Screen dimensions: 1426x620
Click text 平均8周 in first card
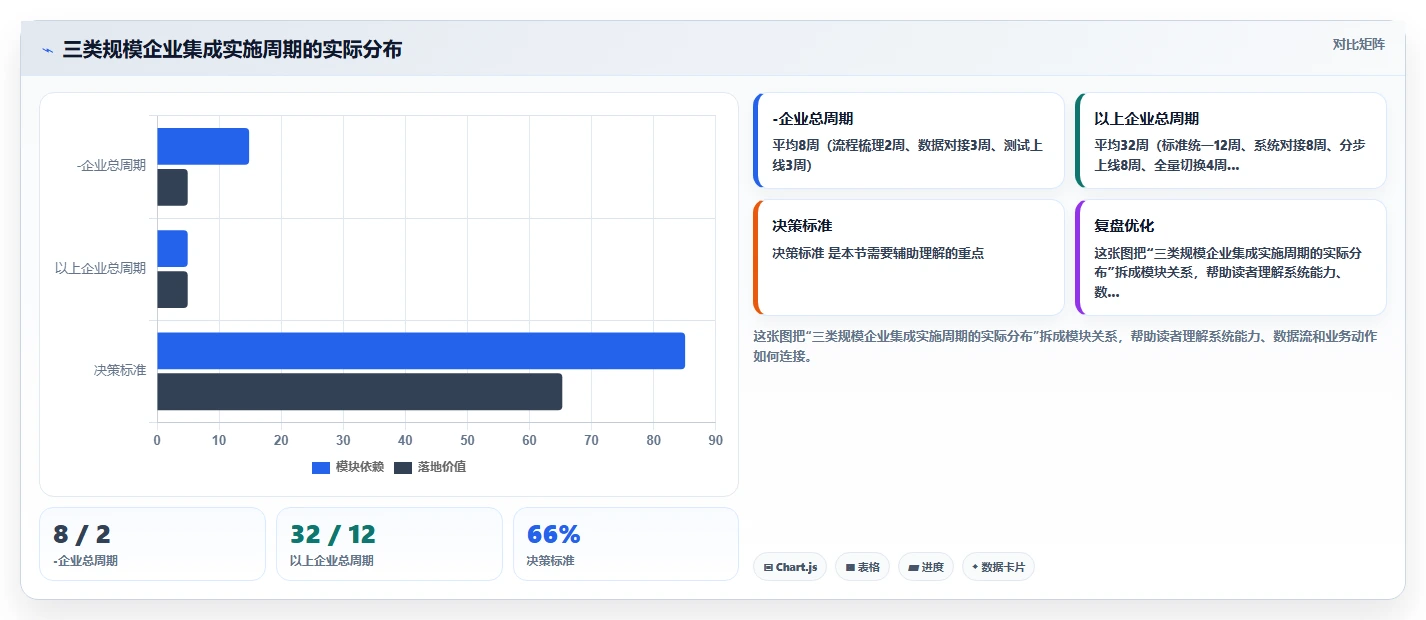(795, 146)
